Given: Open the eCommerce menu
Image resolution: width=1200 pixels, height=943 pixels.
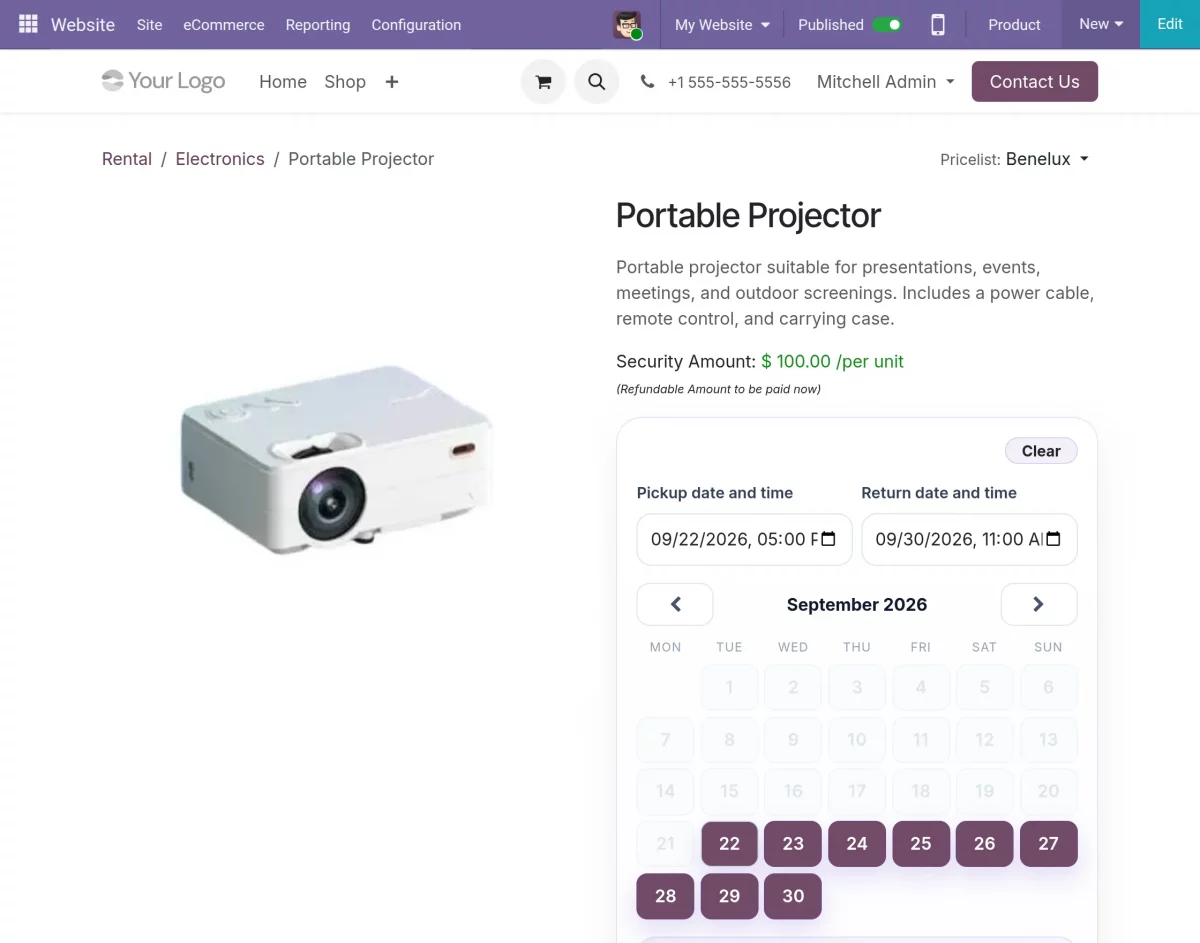Looking at the screenshot, I should tap(224, 25).
